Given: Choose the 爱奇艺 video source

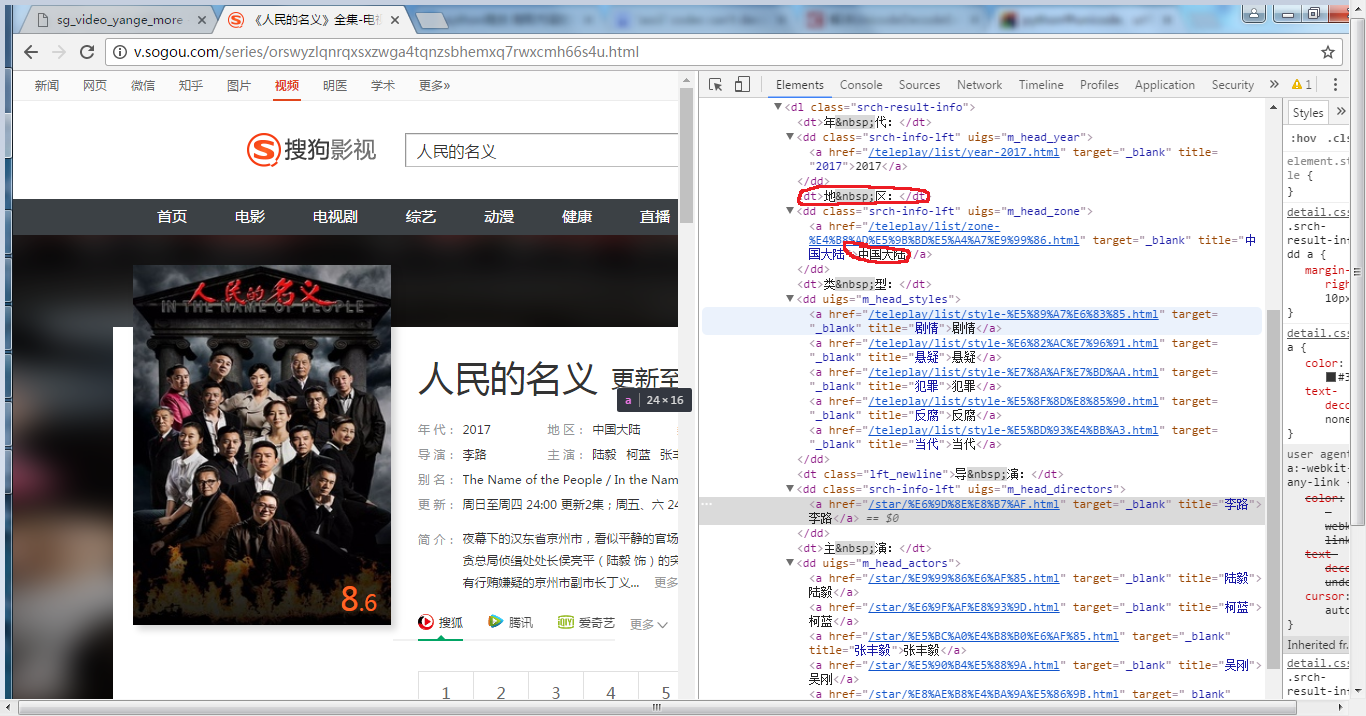Looking at the screenshot, I should (x=586, y=622).
